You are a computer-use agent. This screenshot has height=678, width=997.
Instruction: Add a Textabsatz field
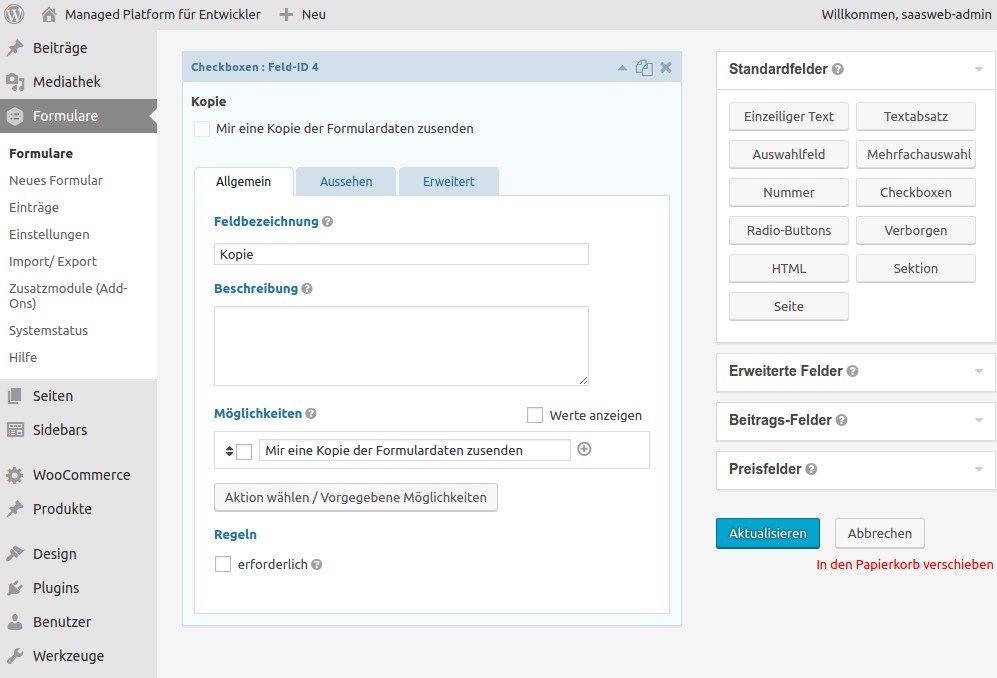916,116
